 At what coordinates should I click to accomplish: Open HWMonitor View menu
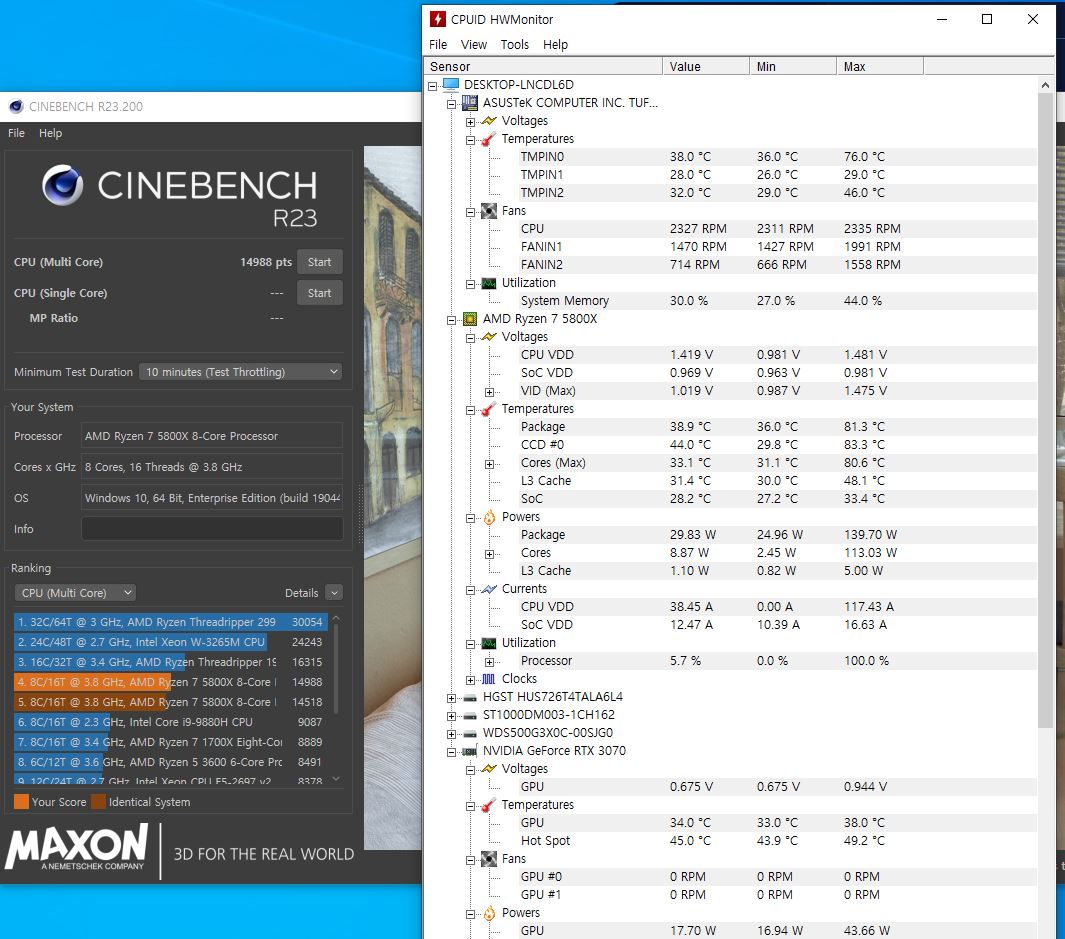(473, 44)
